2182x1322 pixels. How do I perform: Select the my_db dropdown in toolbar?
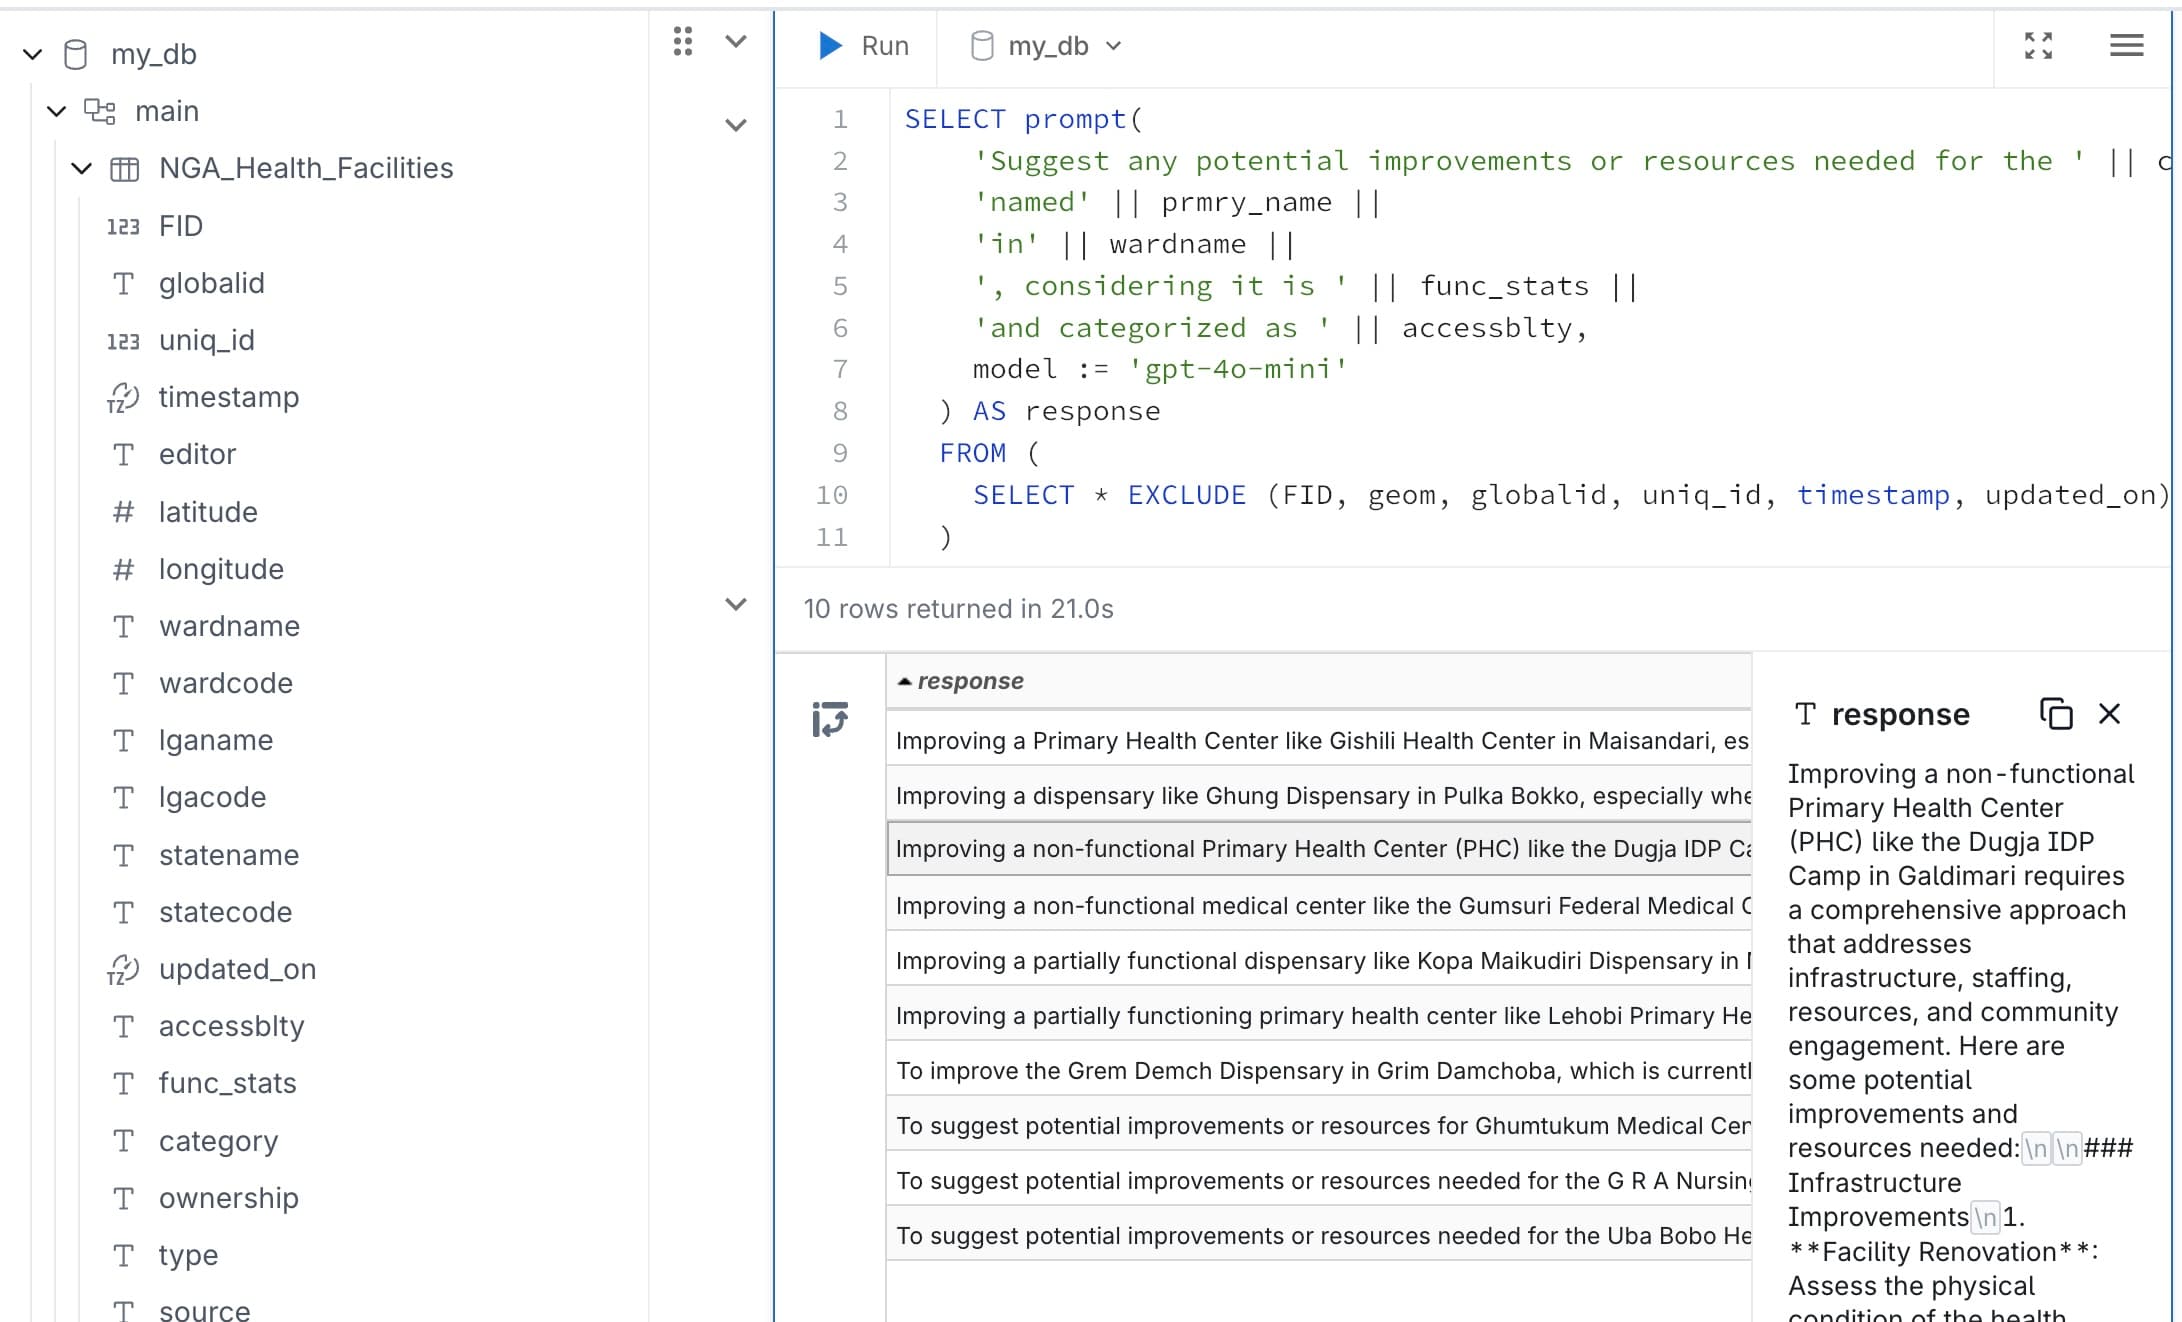pos(1044,44)
